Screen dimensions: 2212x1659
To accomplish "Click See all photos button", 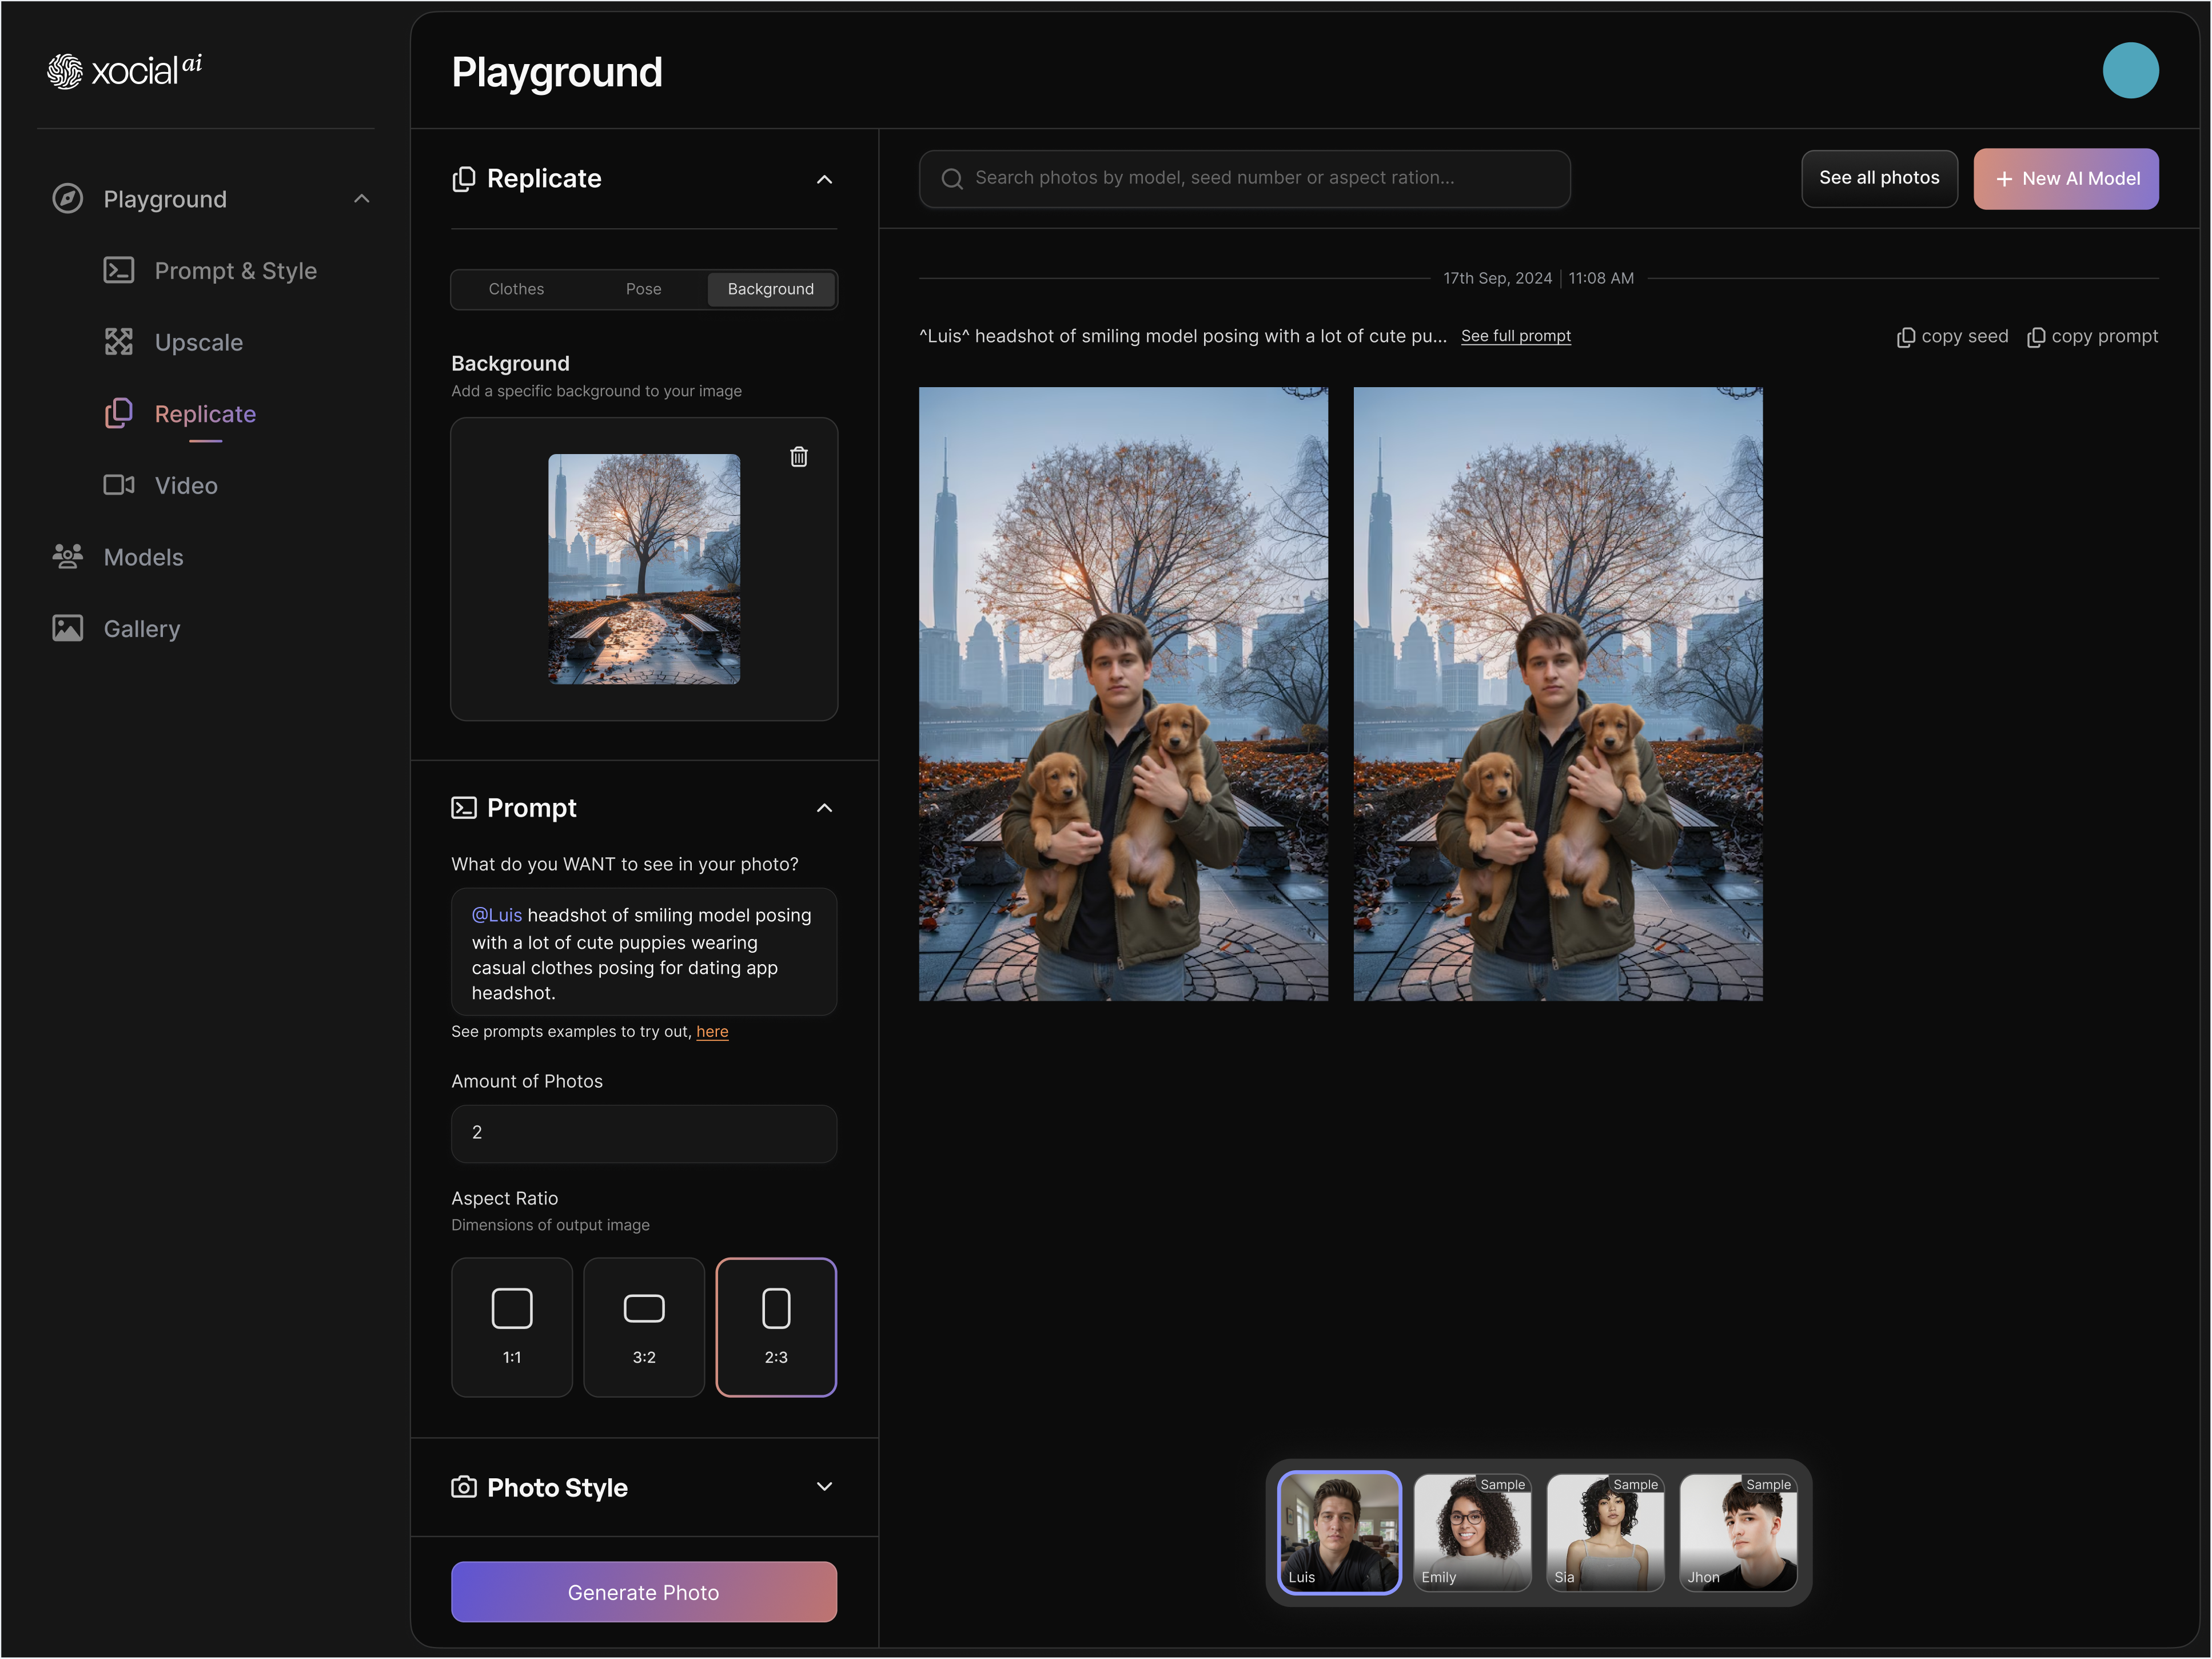I will pos(1879,179).
